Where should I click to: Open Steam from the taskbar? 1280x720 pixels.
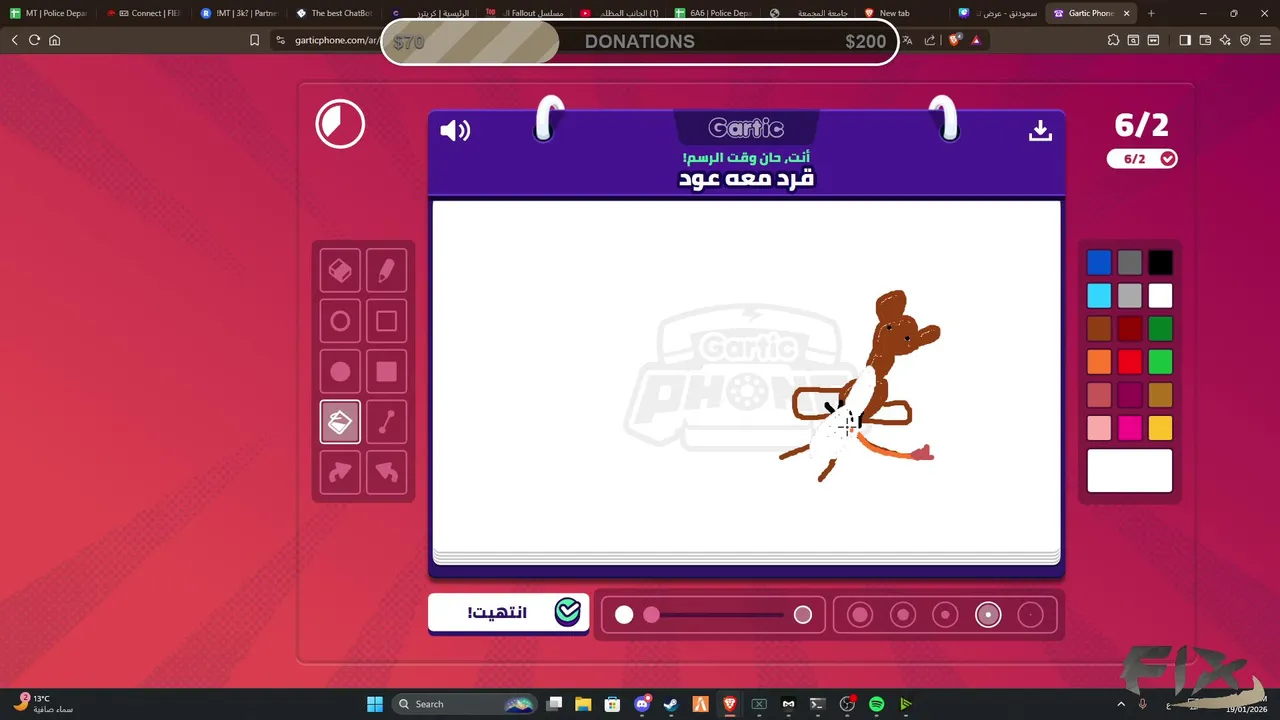click(671, 704)
